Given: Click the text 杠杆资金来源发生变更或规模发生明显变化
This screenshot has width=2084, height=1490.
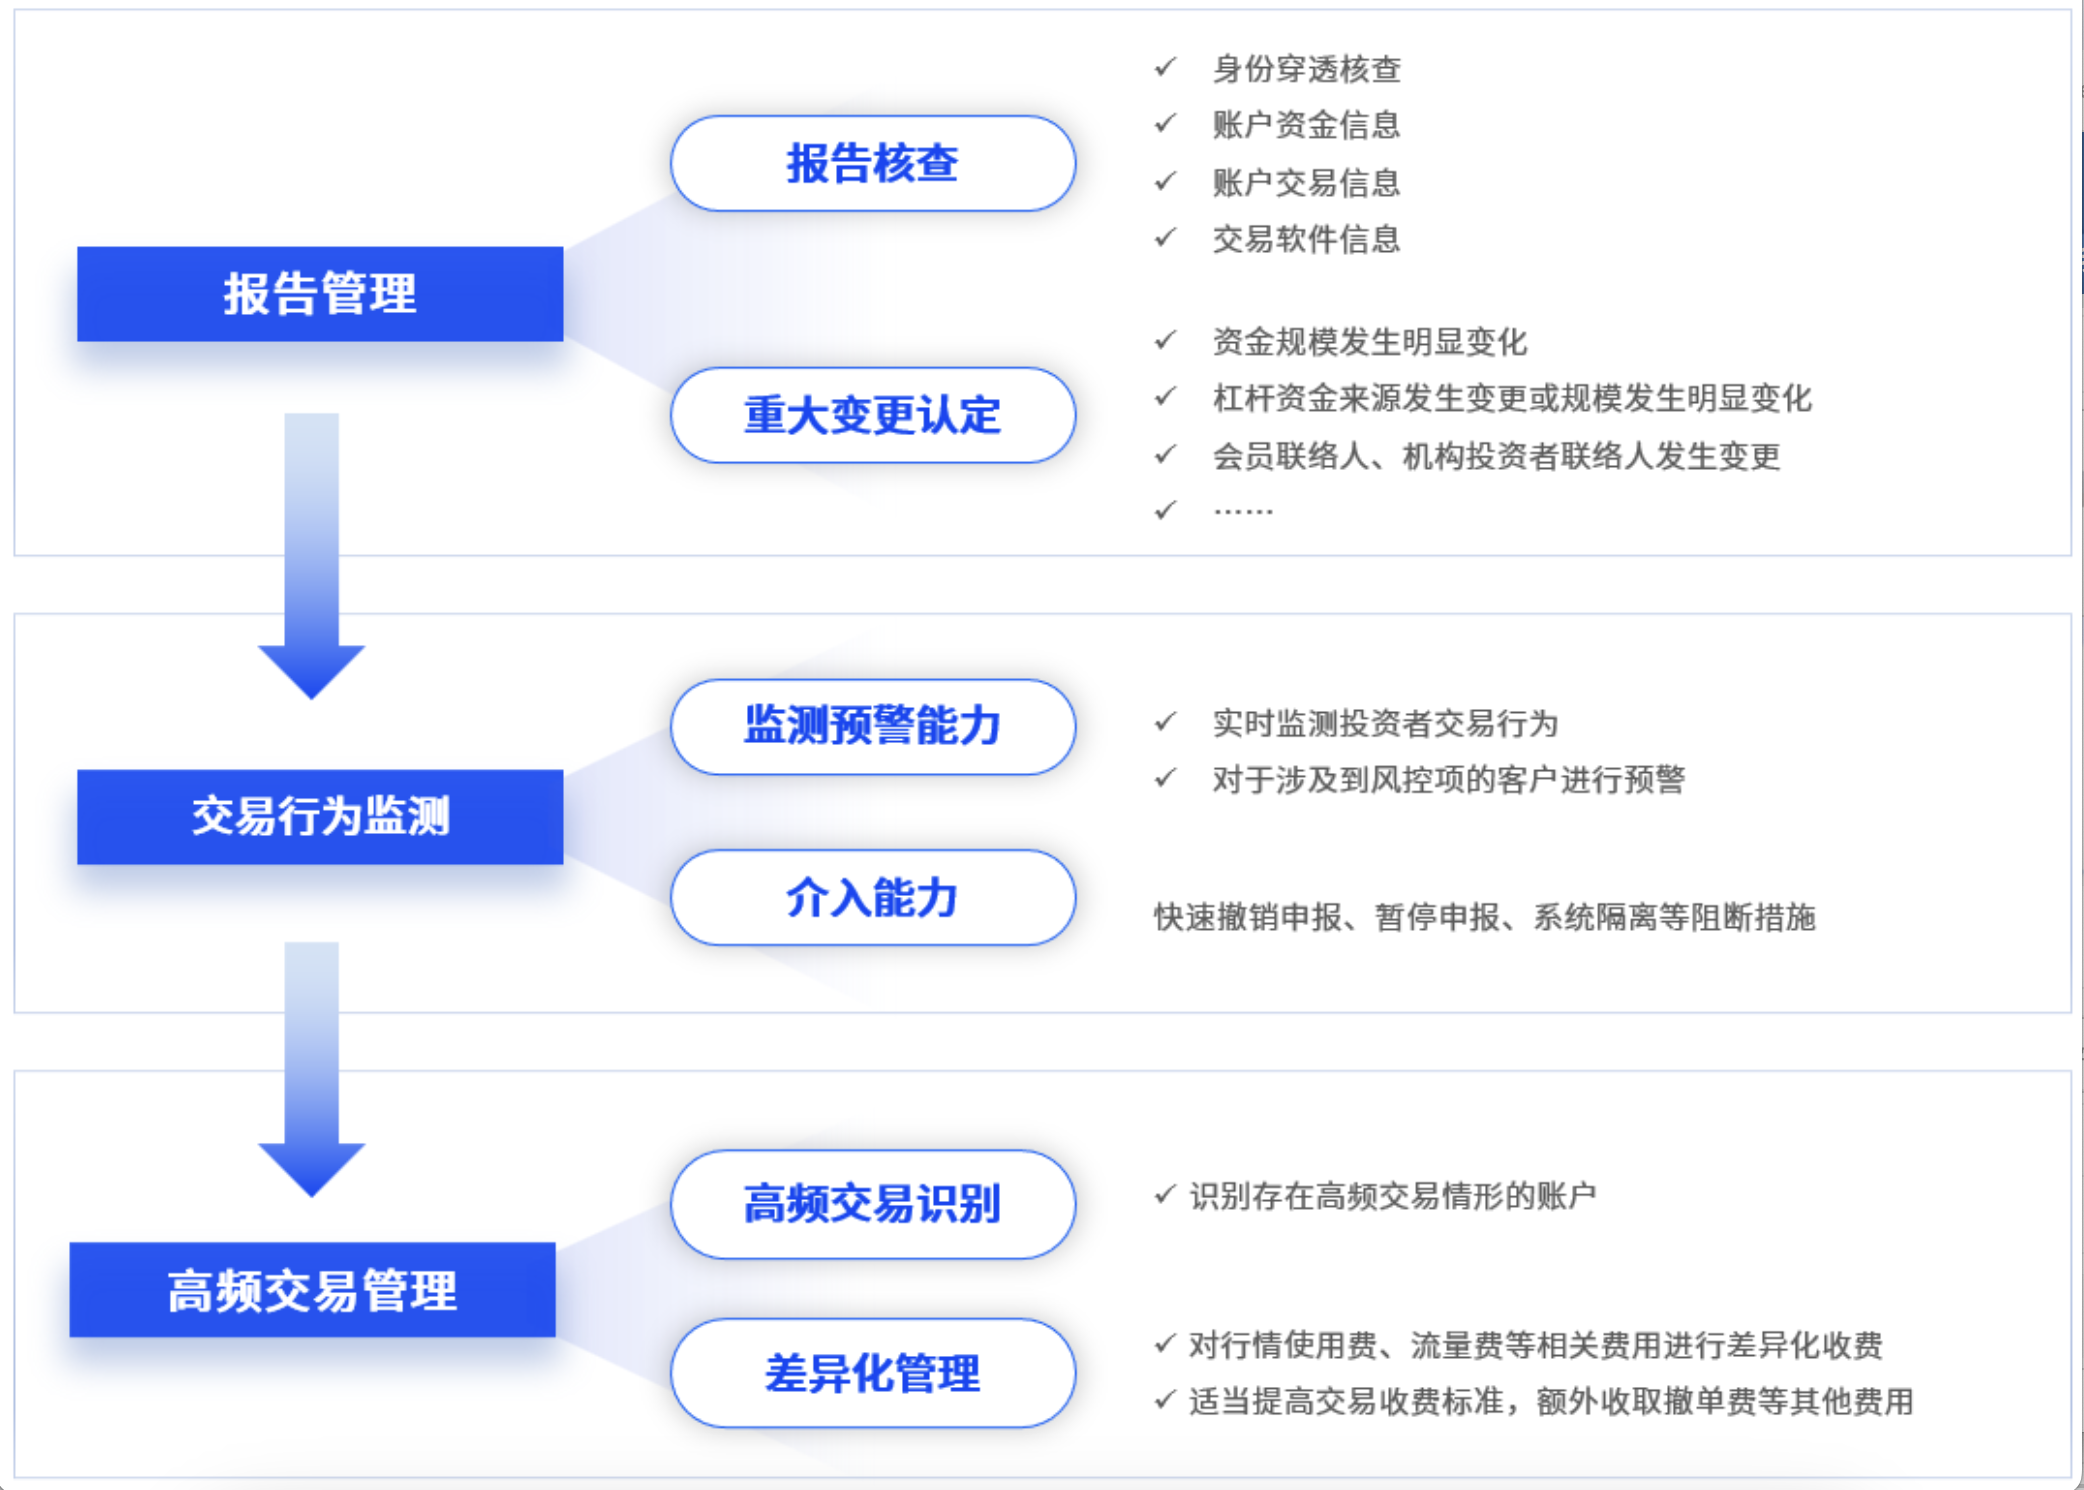Looking at the screenshot, I should click(1511, 398).
